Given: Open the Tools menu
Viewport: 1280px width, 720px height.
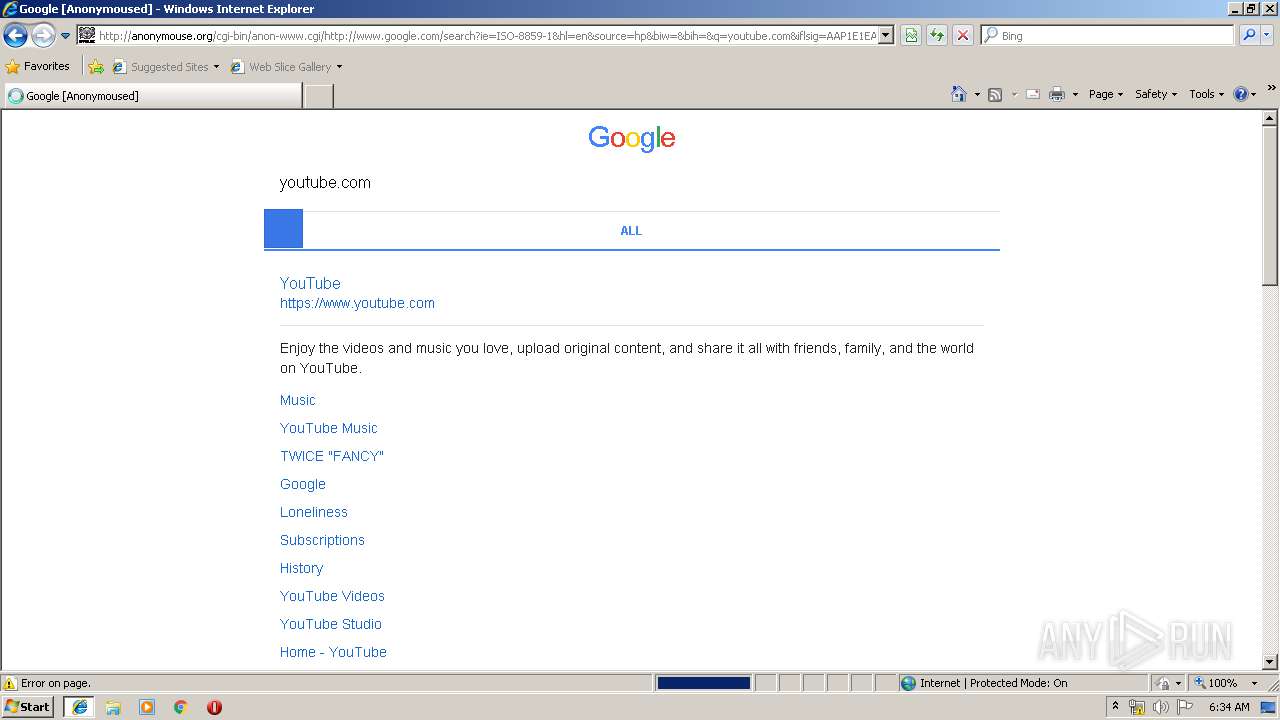Looking at the screenshot, I should (x=1206, y=94).
